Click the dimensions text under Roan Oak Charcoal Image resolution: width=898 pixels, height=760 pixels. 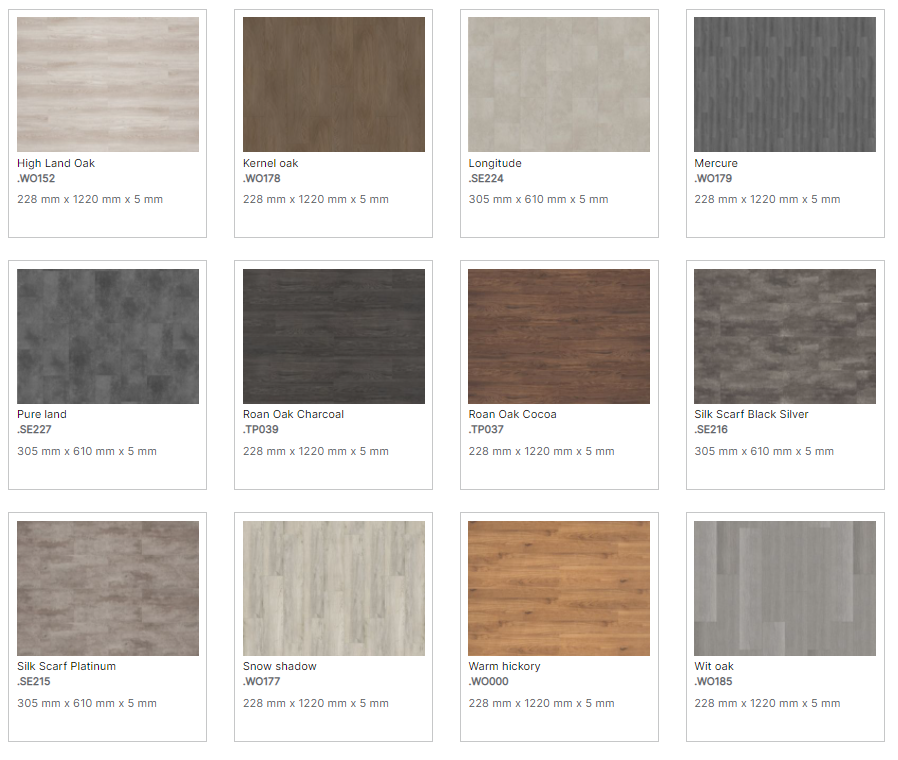(x=316, y=451)
